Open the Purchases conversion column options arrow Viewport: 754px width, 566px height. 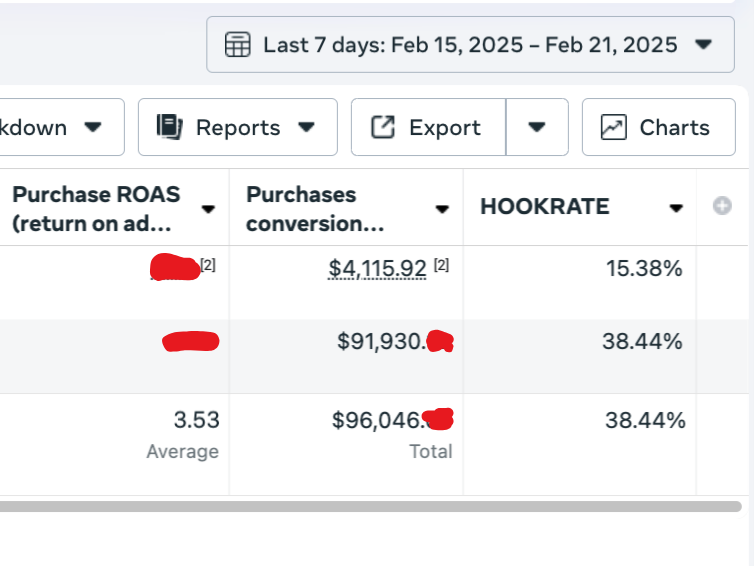pos(442,209)
